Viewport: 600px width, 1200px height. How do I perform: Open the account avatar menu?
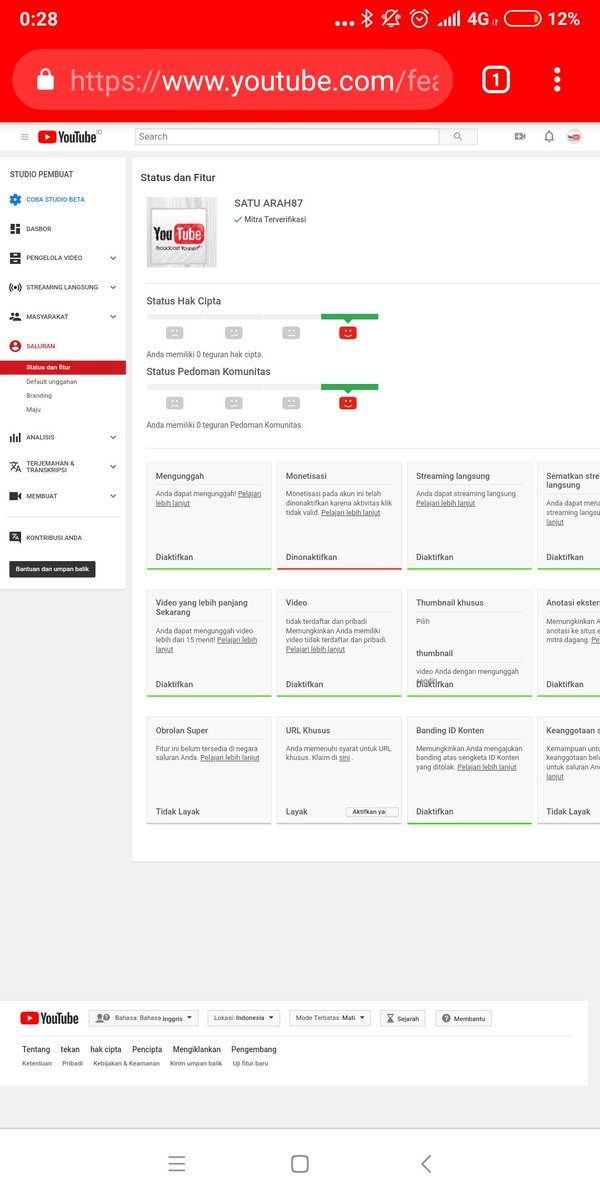(x=574, y=137)
